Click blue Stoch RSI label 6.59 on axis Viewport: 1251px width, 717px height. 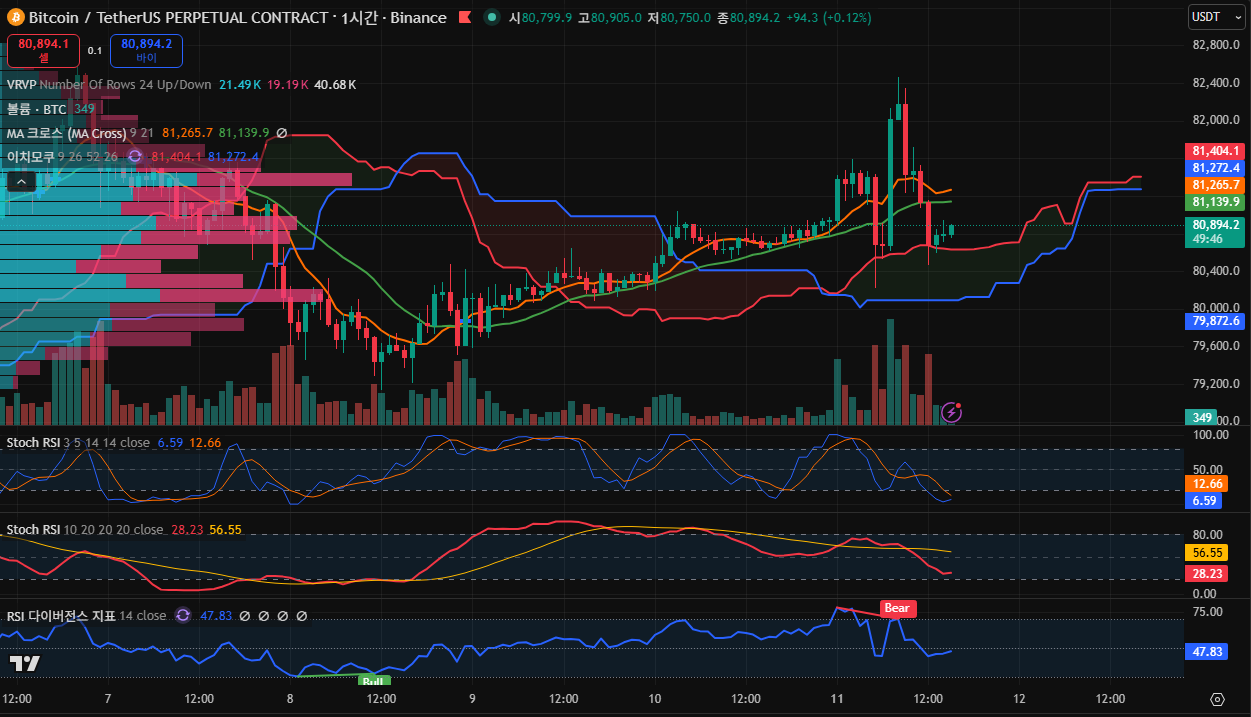(1205, 501)
